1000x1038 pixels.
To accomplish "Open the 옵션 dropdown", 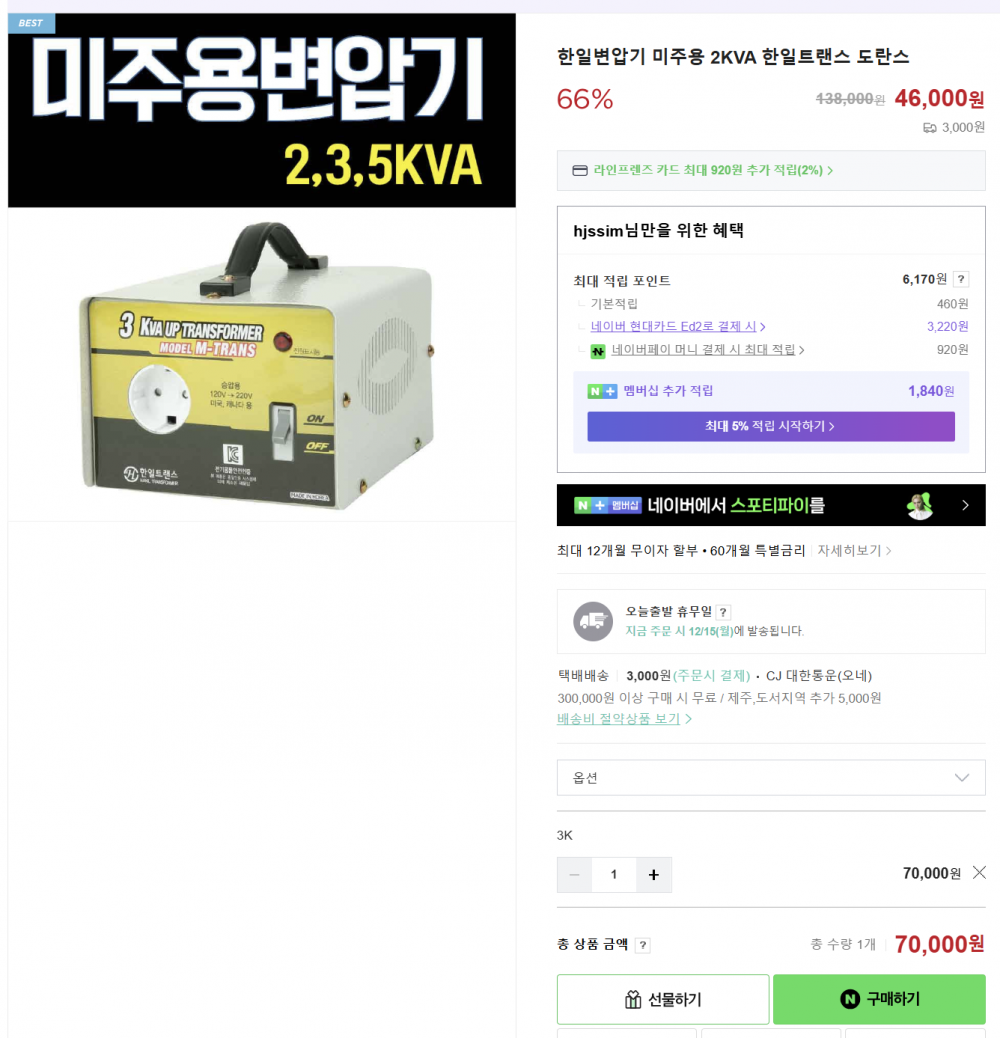I will point(771,778).
